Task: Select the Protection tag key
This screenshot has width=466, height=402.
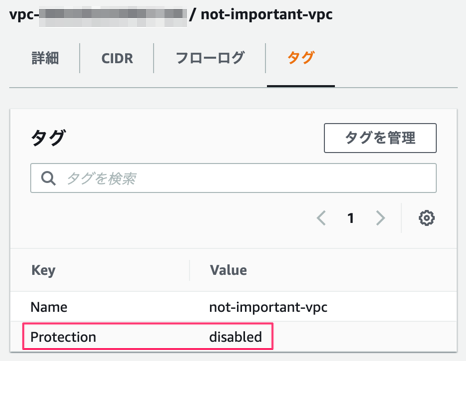Action: click(63, 337)
